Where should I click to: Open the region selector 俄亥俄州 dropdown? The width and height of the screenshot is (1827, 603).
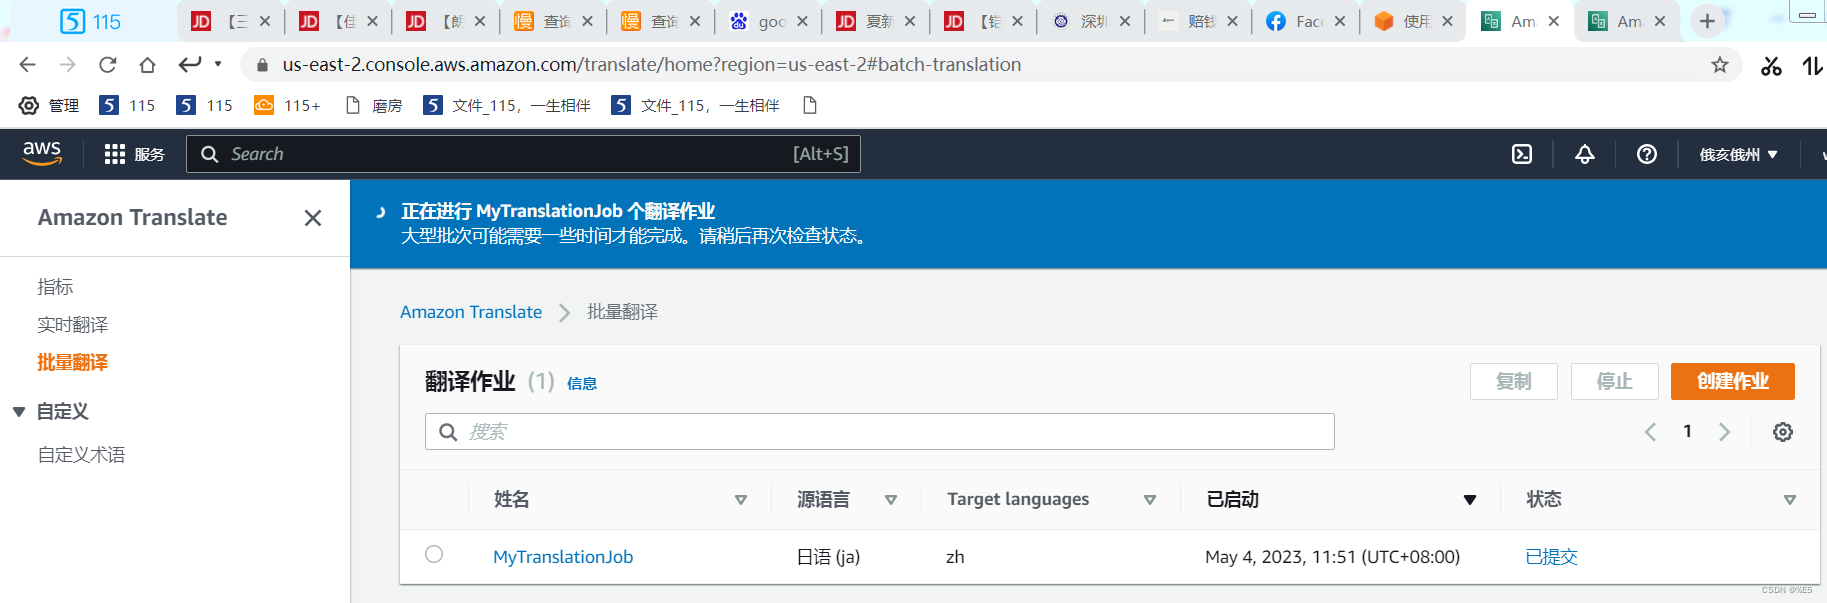click(1738, 154)
